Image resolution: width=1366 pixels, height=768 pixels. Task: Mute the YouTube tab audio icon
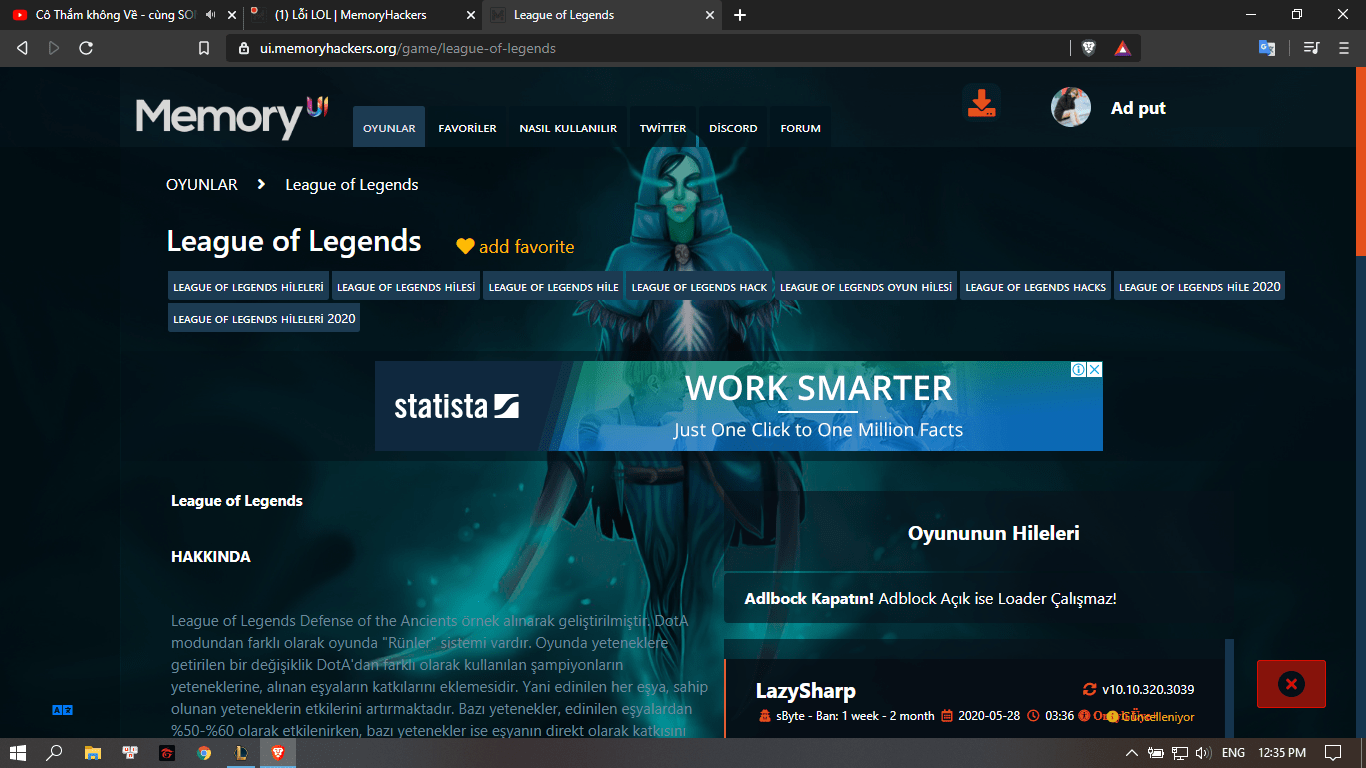(x=210, y=15)
